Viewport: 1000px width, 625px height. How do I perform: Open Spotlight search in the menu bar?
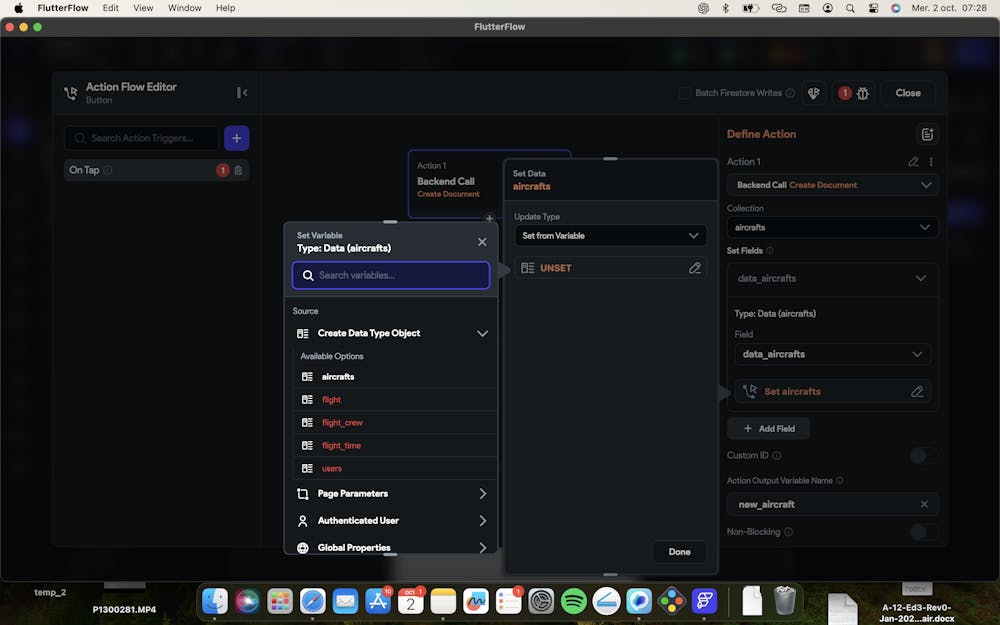[x=850, y=8]
